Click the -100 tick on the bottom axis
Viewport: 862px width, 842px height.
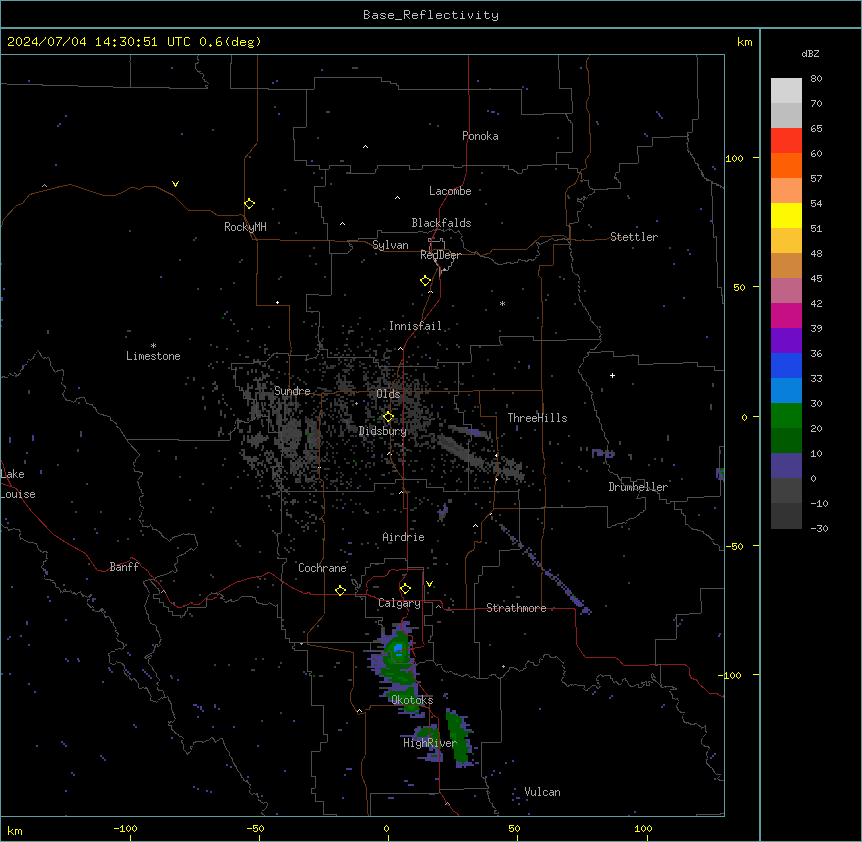(125, 828)
